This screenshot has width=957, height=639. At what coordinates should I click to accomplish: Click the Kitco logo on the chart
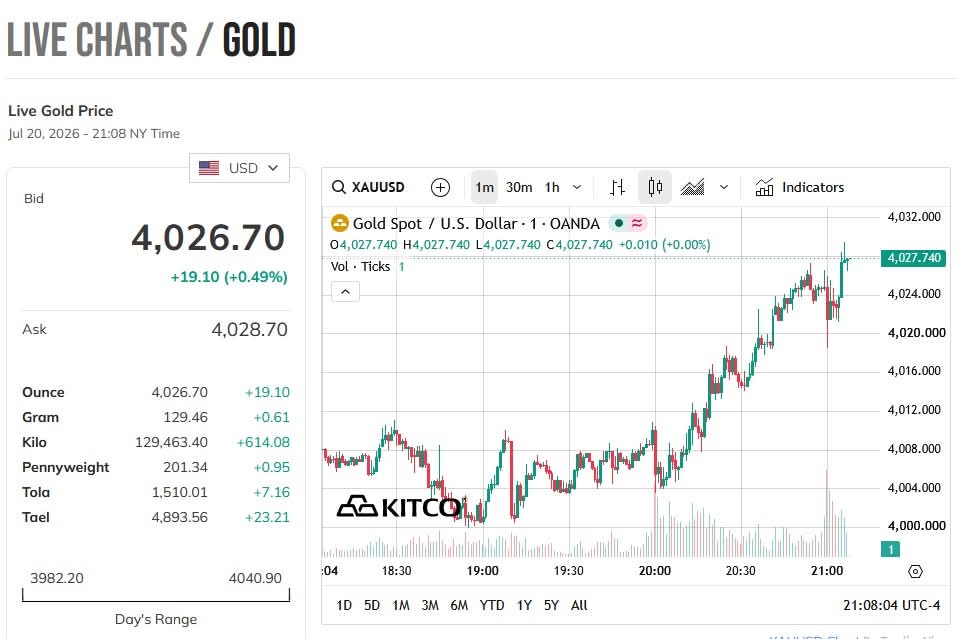point(400,507)
